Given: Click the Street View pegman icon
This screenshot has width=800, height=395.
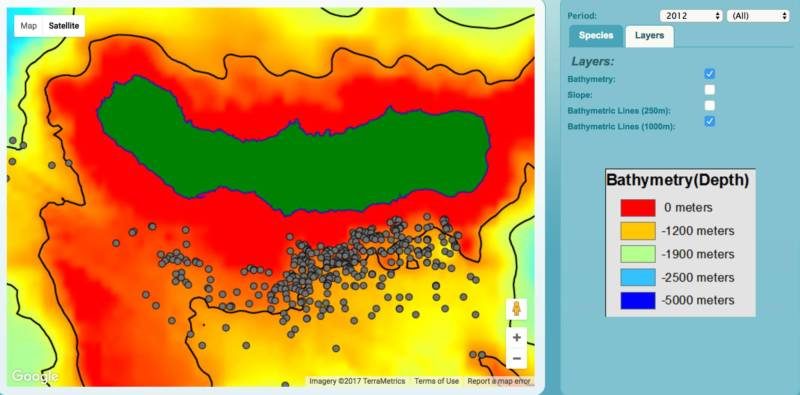Looking at the screenshot, I should pos(516,309).
